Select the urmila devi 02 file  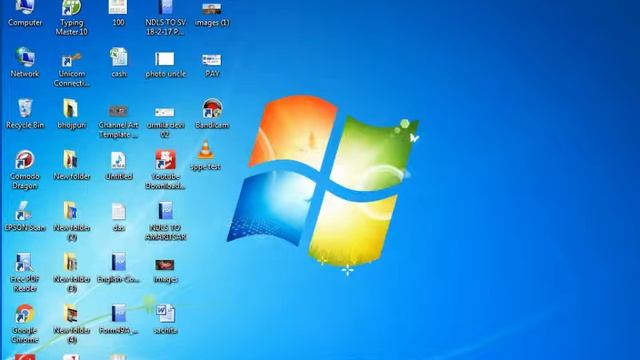(165, 122)
